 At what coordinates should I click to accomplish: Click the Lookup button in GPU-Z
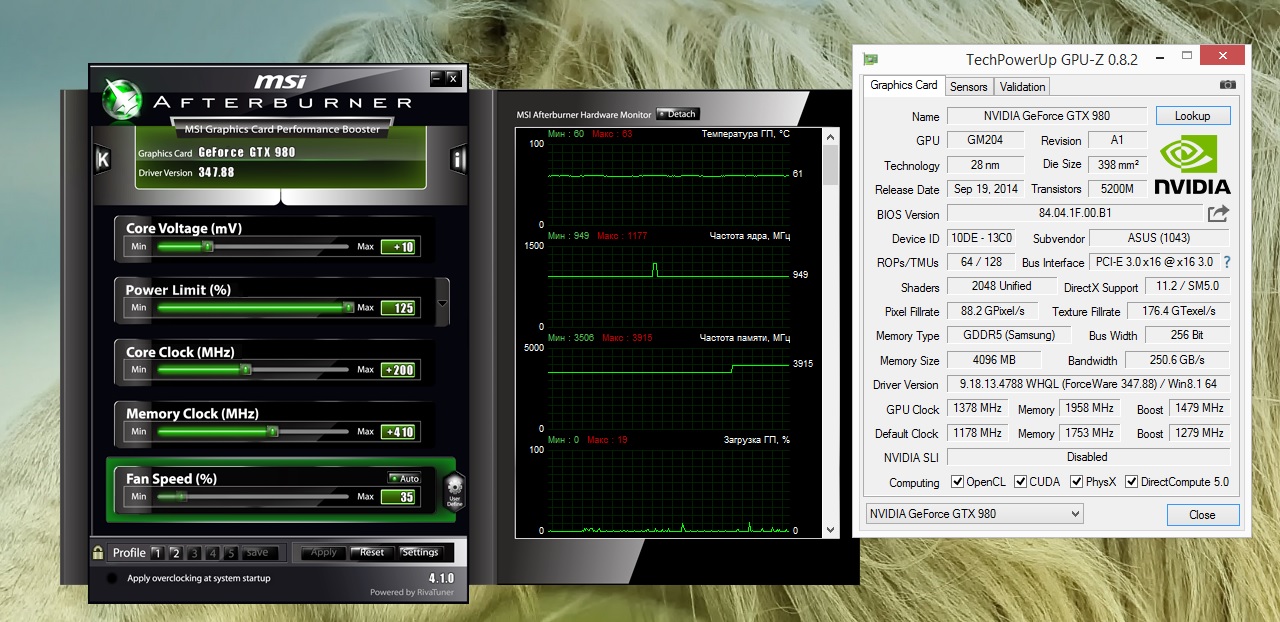[1193, 116]
